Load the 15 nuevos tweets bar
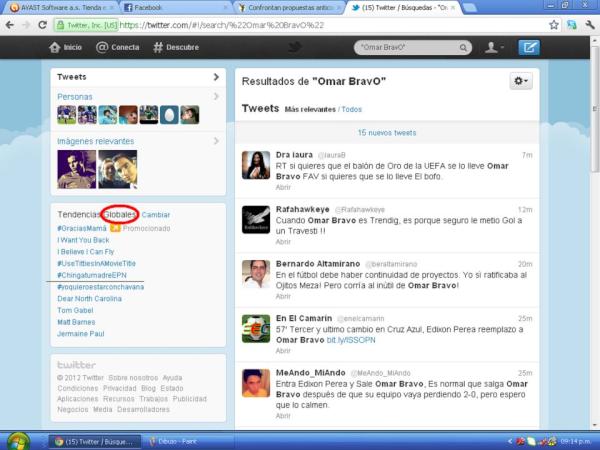The height and width of the screenshot is (450, 600). tap(387, 133)
